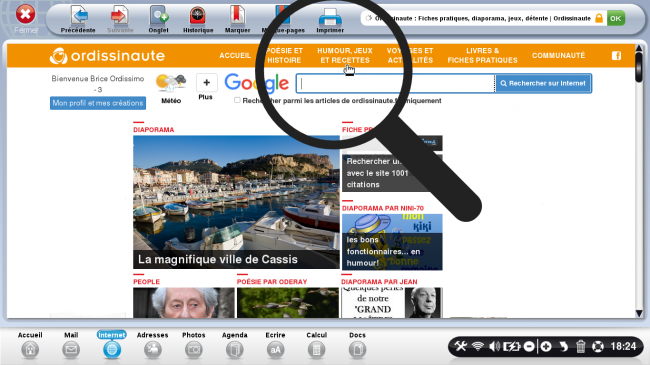Mute sound via the speaker tray icon
The height and width of the screenshot is (365, 650).
[494, 346]
